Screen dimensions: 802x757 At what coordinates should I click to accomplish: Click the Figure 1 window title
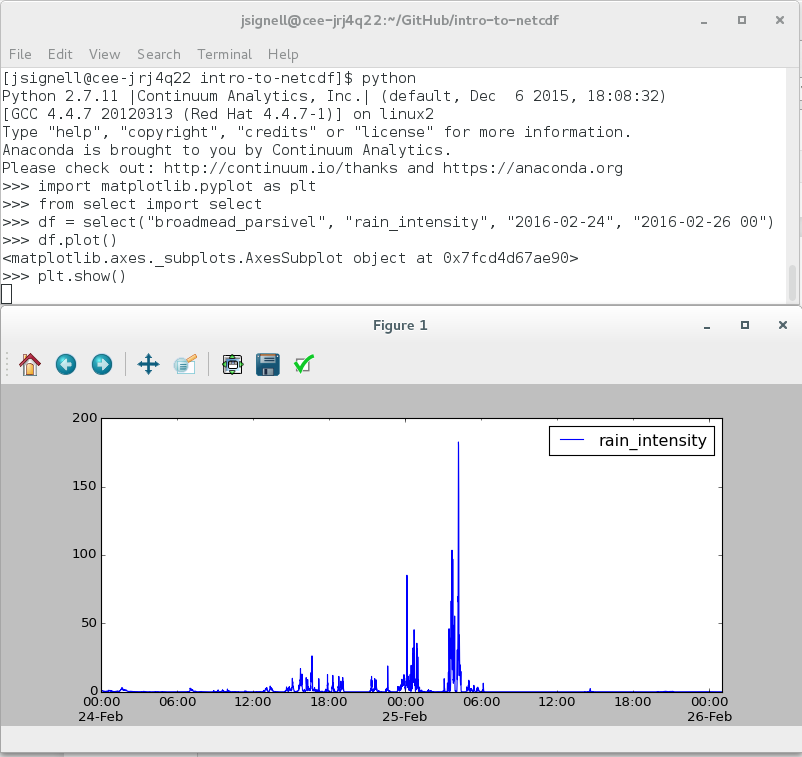[400, 325]
